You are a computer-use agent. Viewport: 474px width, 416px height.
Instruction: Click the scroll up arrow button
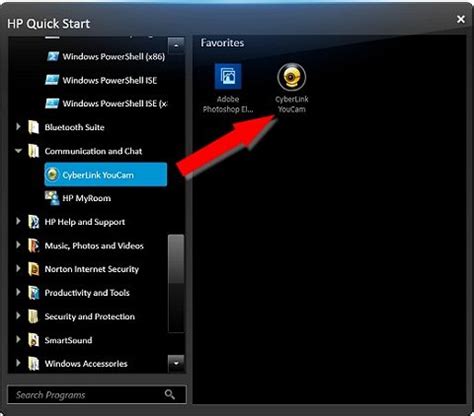176,45
